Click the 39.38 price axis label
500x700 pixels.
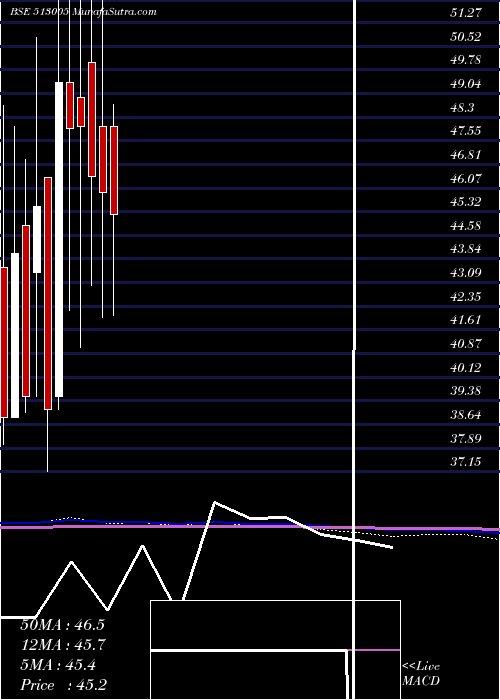(466, 391)
